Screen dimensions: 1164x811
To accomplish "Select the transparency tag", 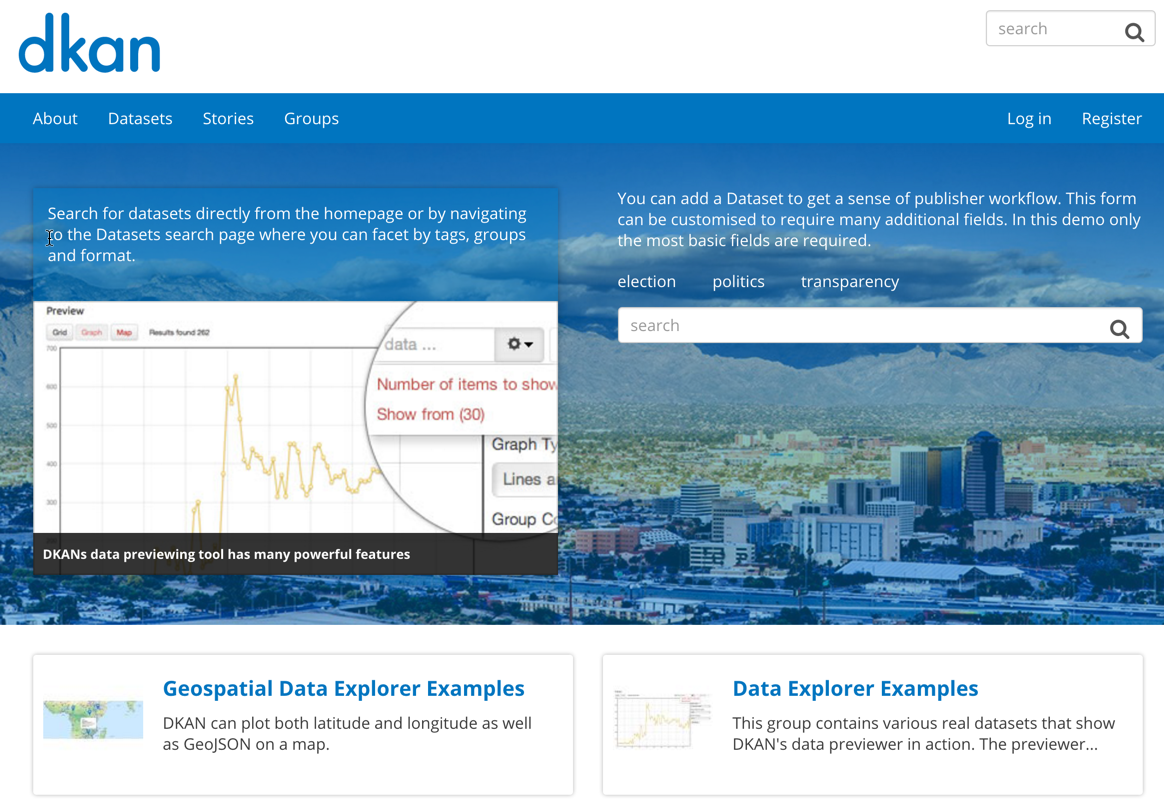I will (x=849, y=281).
